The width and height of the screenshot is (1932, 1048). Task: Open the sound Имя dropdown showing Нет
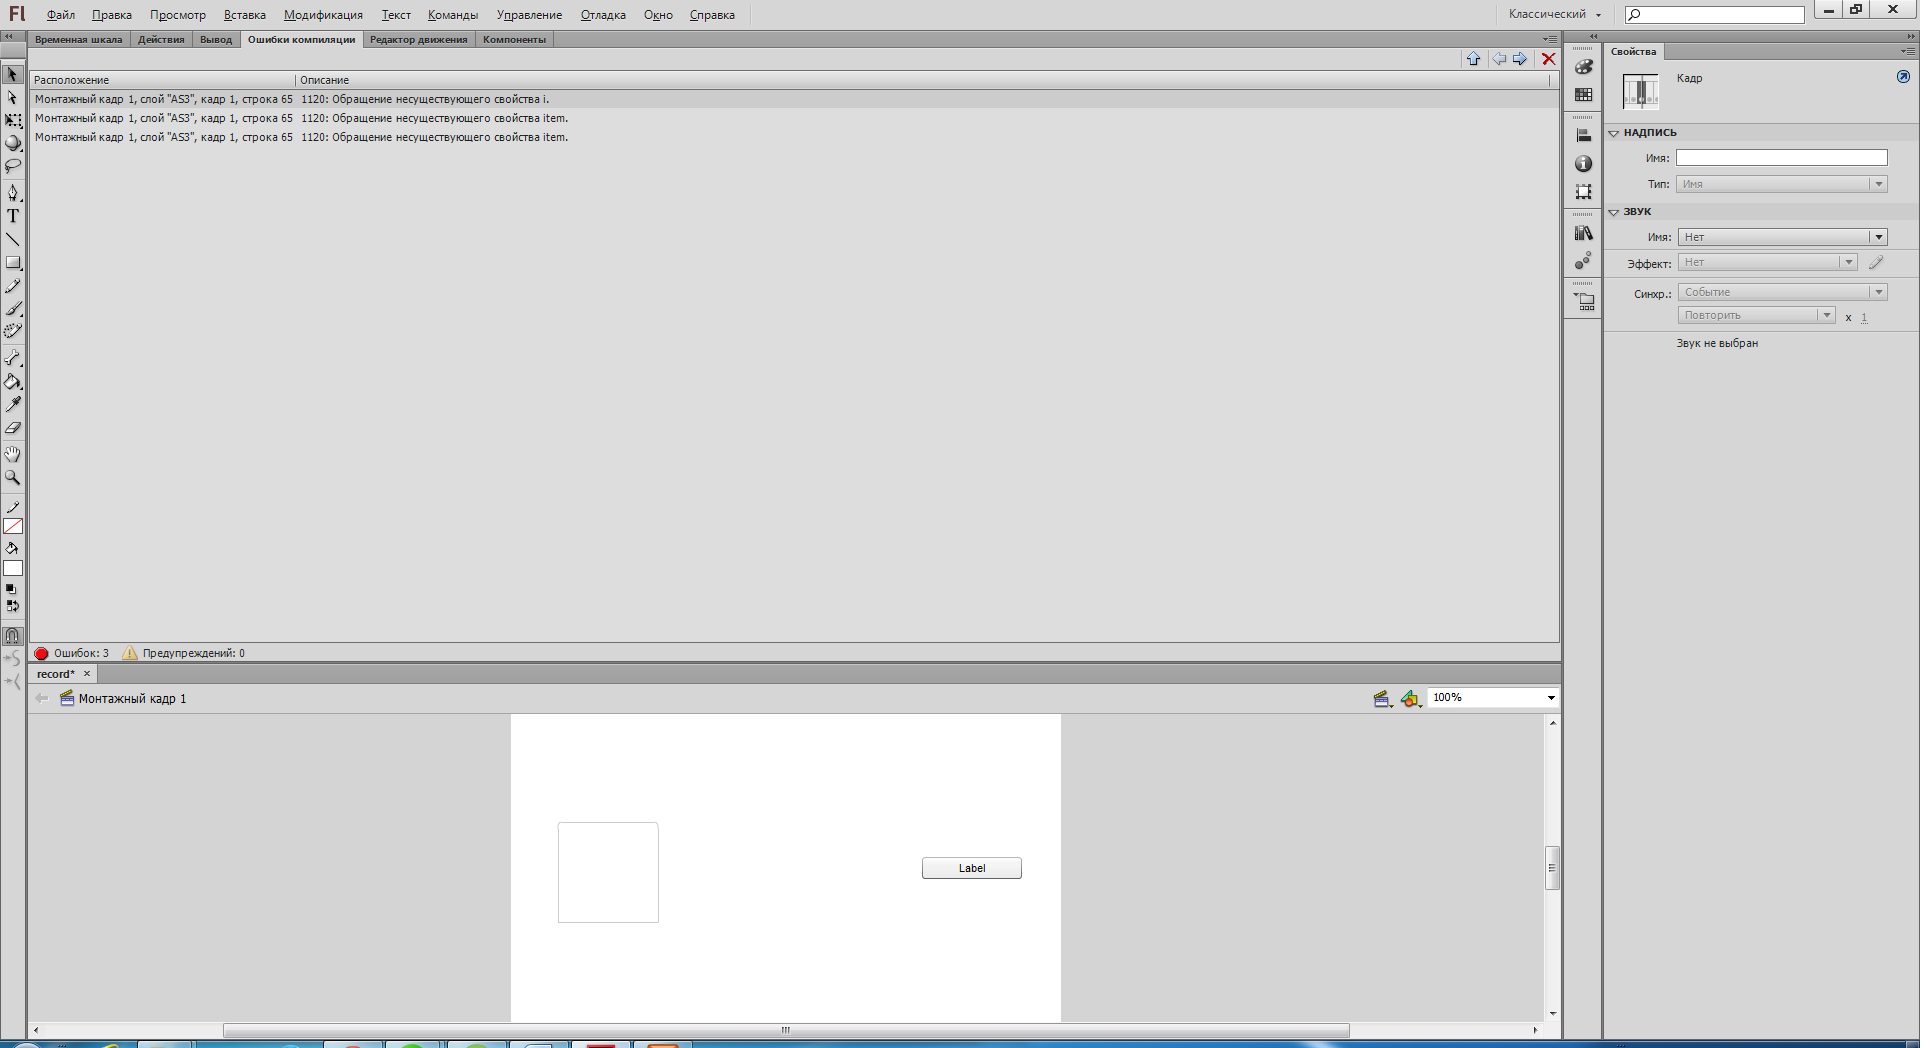pos(1782,237)
